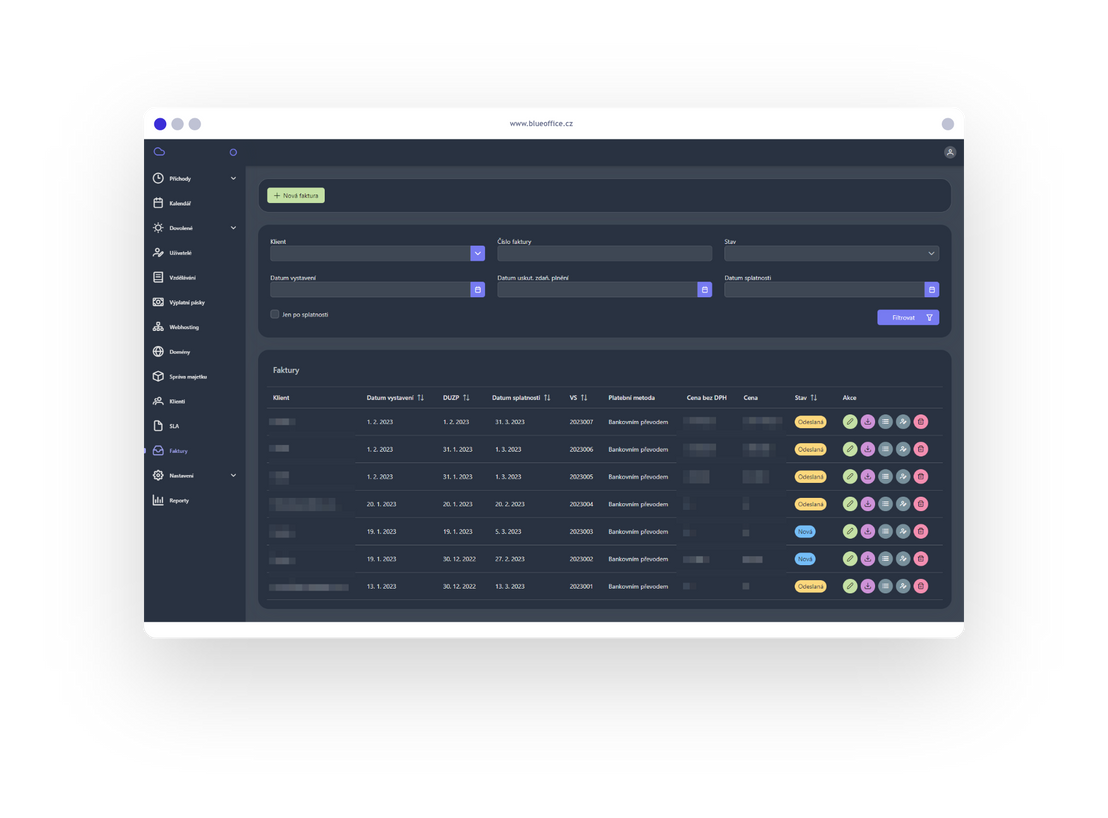
Task: Click the cloud logo in the sidebar header
Action: (x=159, y=152)
